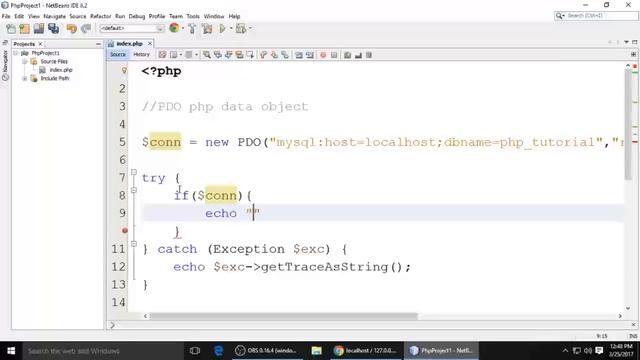This screenshot has height=360, width=640.
Task: Collapse the if block fold on line 8
Action: point(134,190)
